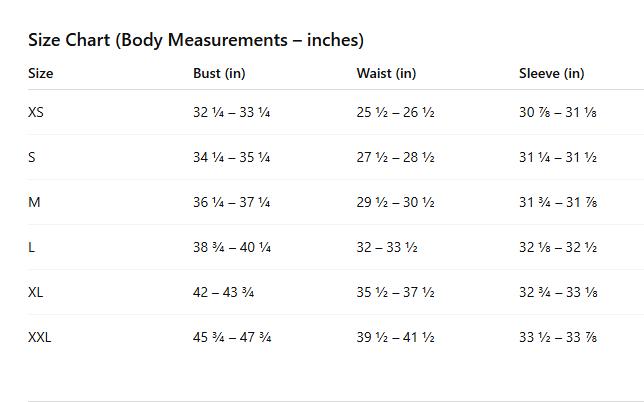Image resolution: width=644 pixels, height=402 pixels.
Task: Click the Waist (in) column header
Action: coord(386,73)
